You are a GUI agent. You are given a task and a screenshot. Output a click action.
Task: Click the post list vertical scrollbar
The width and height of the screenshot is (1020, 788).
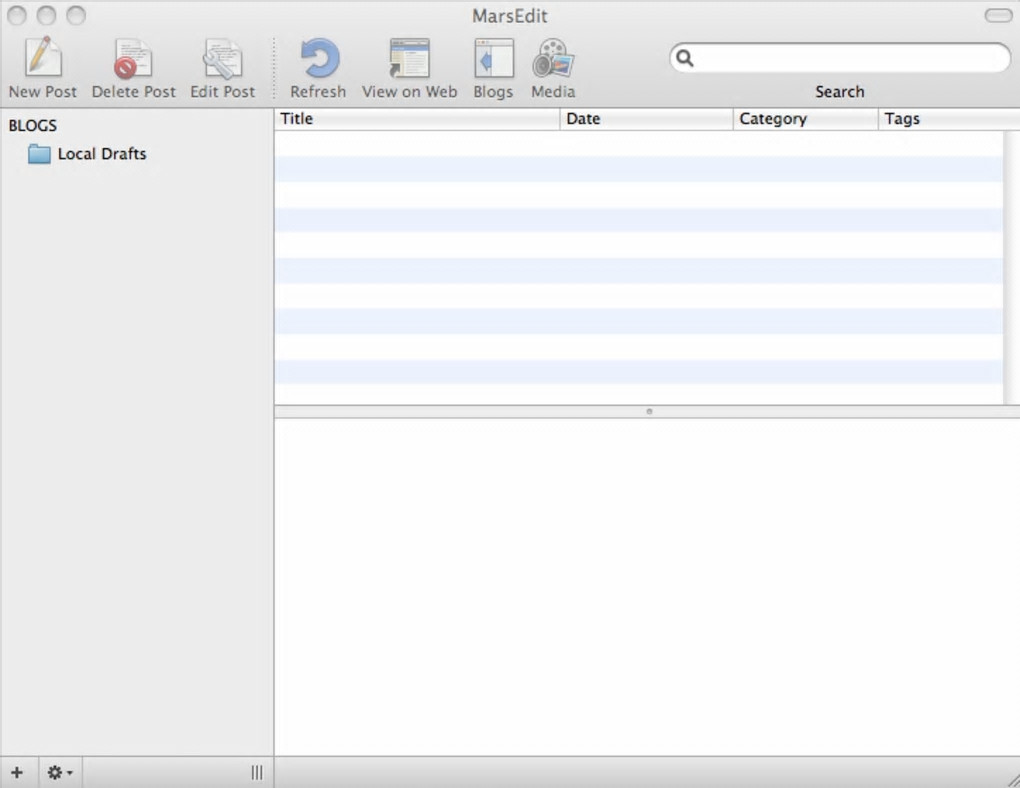click(1012, 267)
